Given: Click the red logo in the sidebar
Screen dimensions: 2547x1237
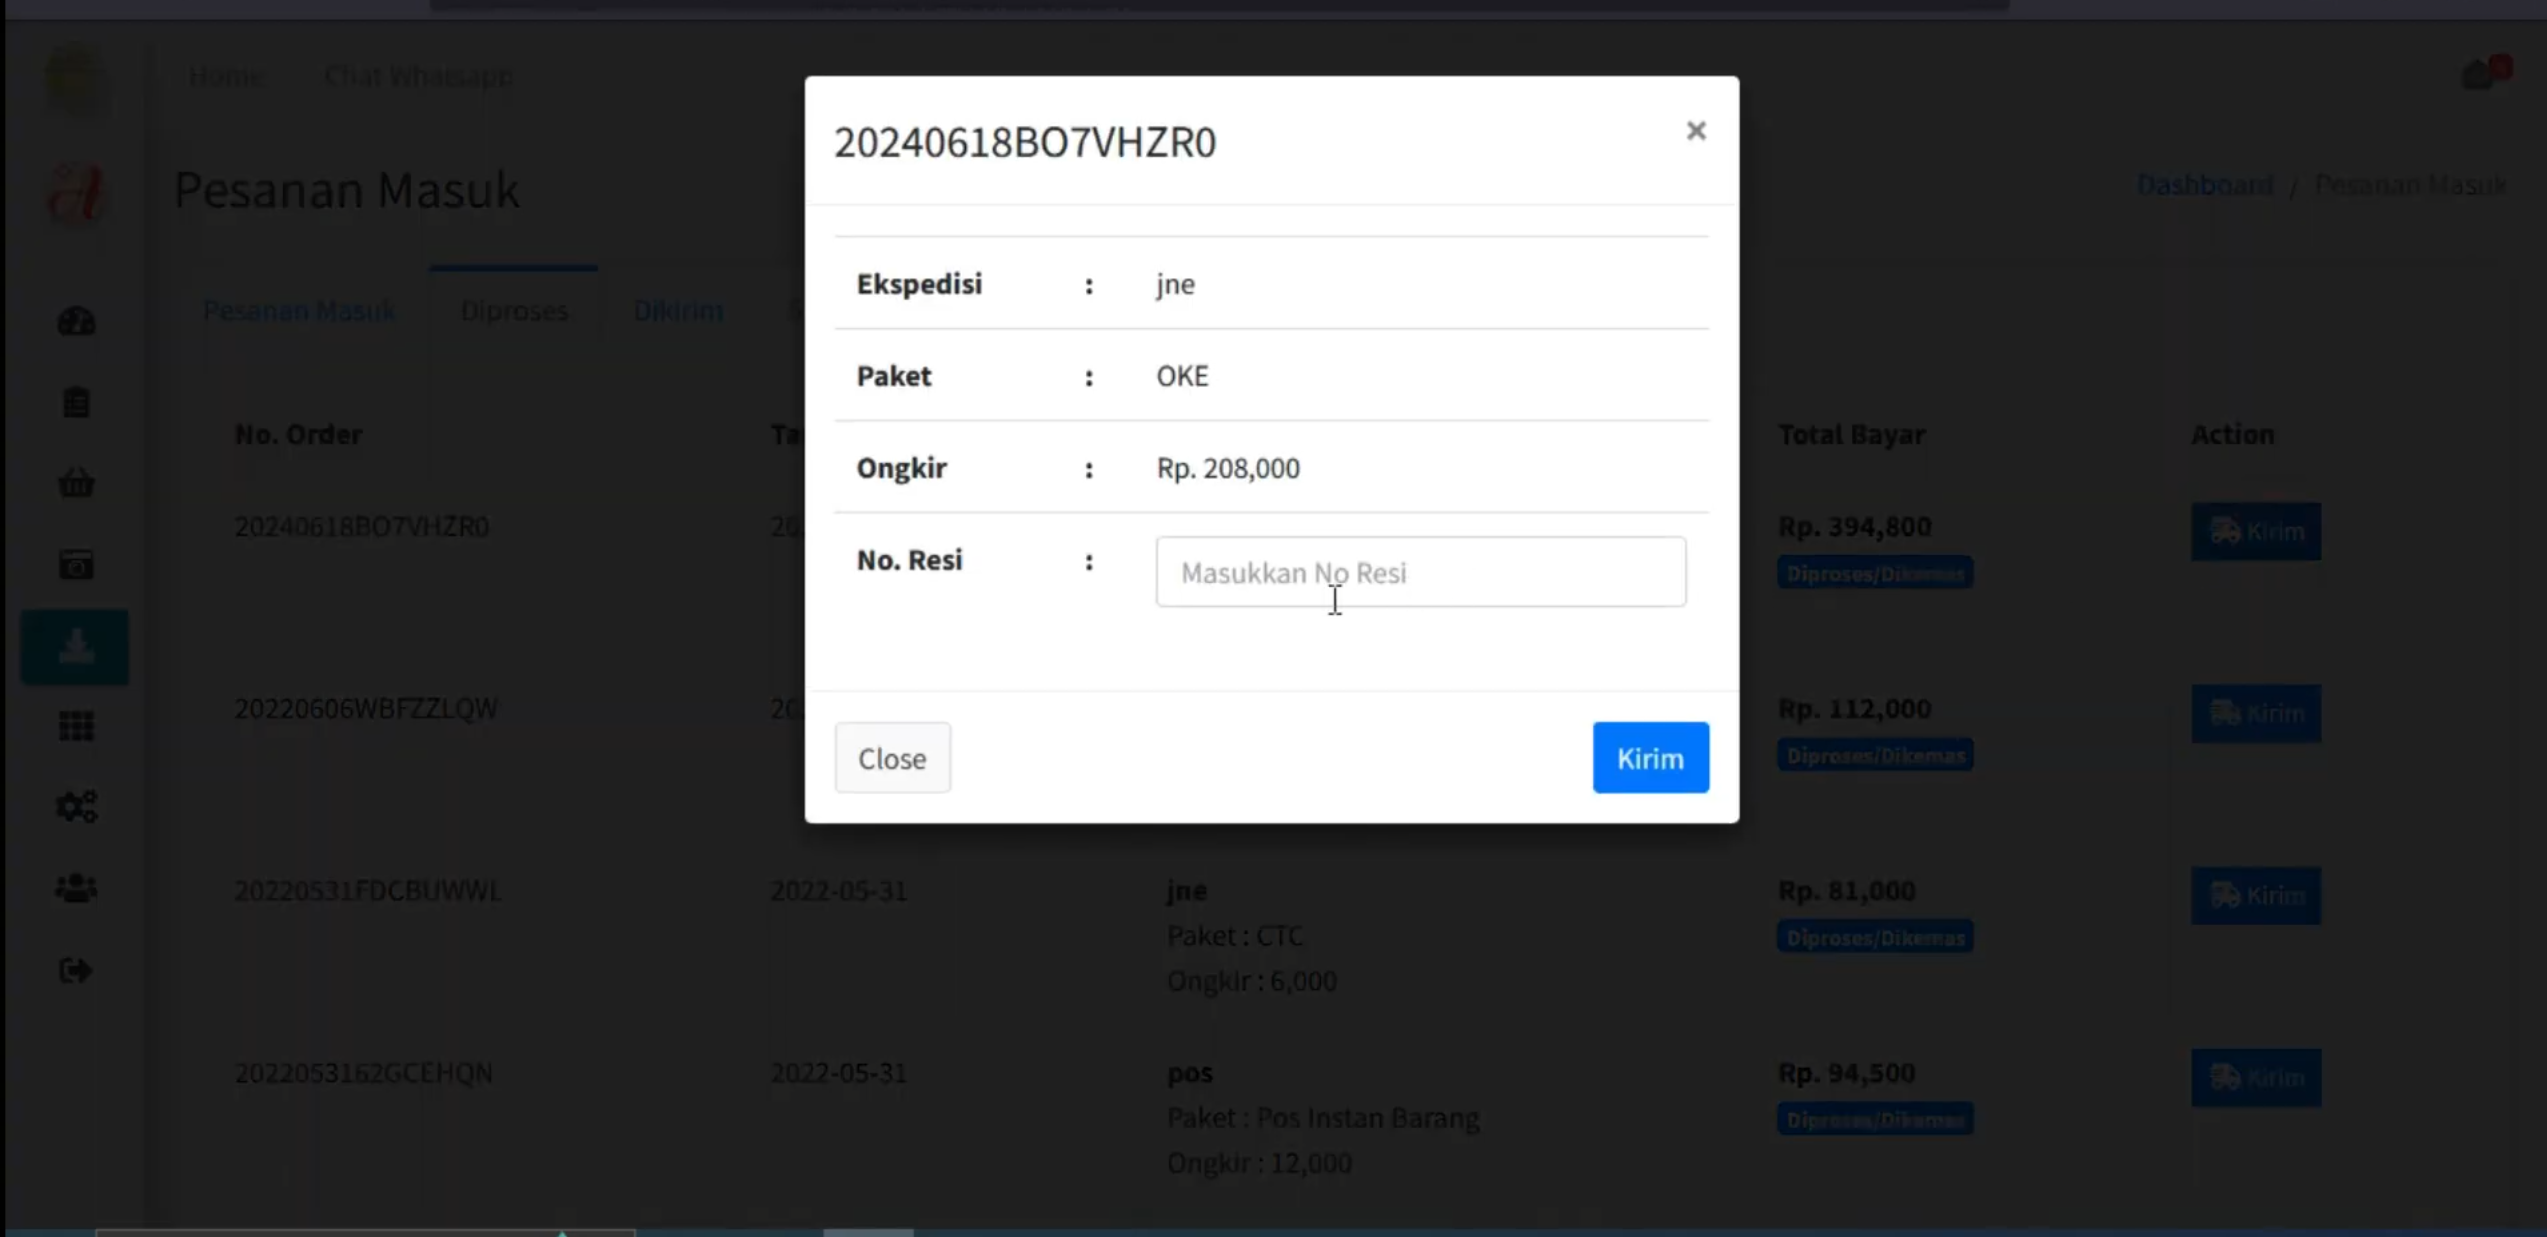Looking at the screenshot, I should (76, 193).
